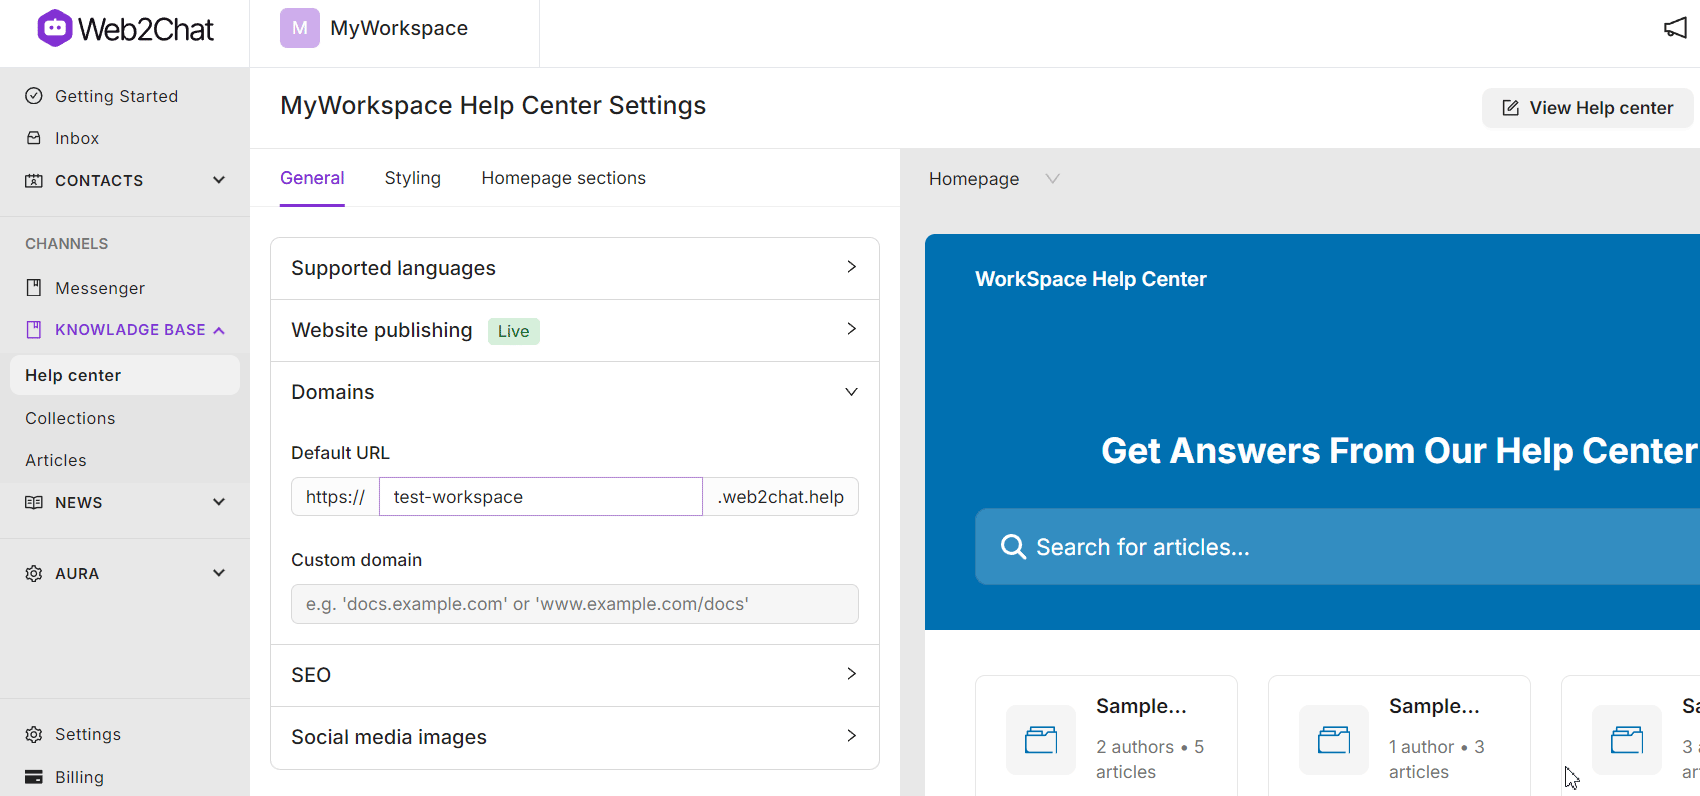1700x796 pixels.
Task: Open the Settings link
Action: [88, 734]
